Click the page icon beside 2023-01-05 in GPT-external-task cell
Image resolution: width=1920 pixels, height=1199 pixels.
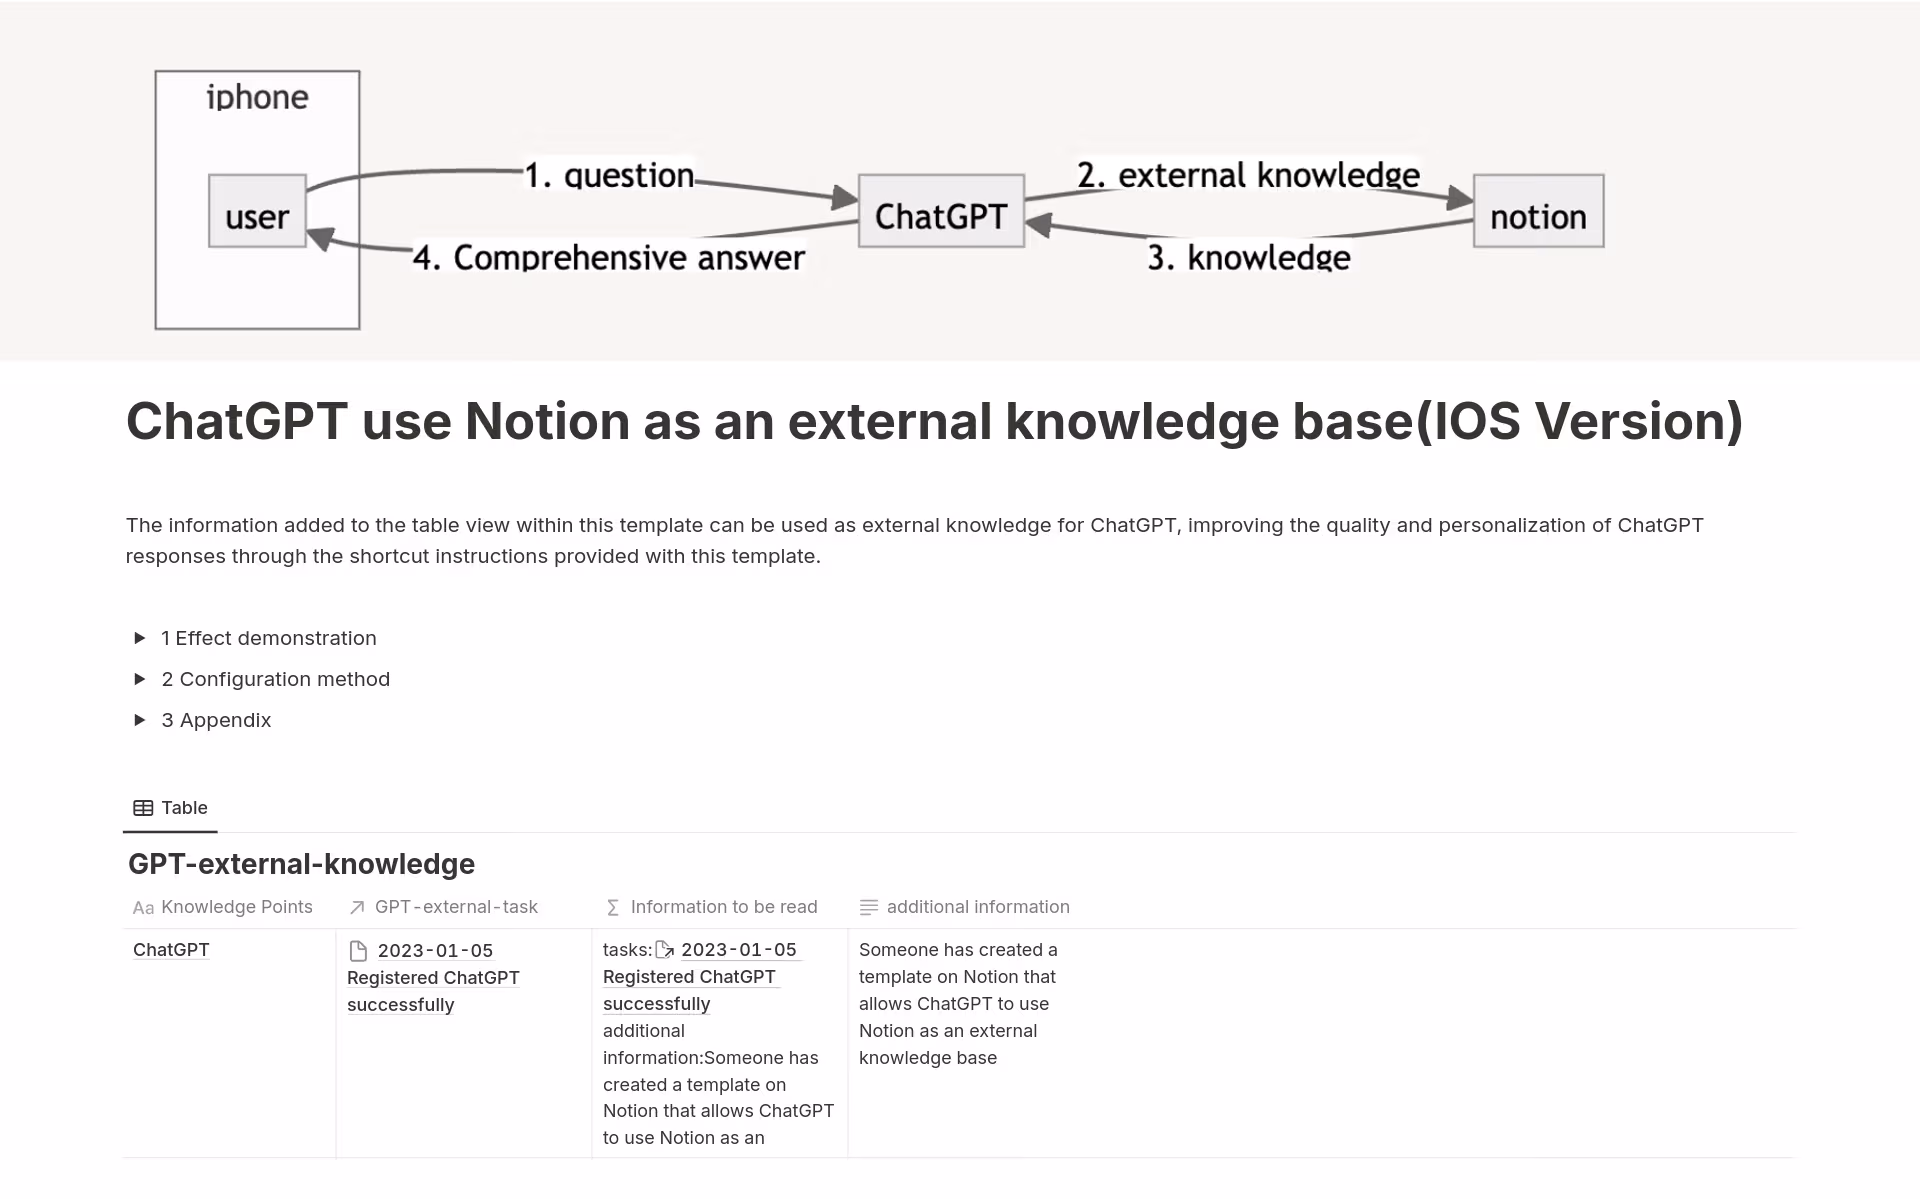click(x=358, y=950)
